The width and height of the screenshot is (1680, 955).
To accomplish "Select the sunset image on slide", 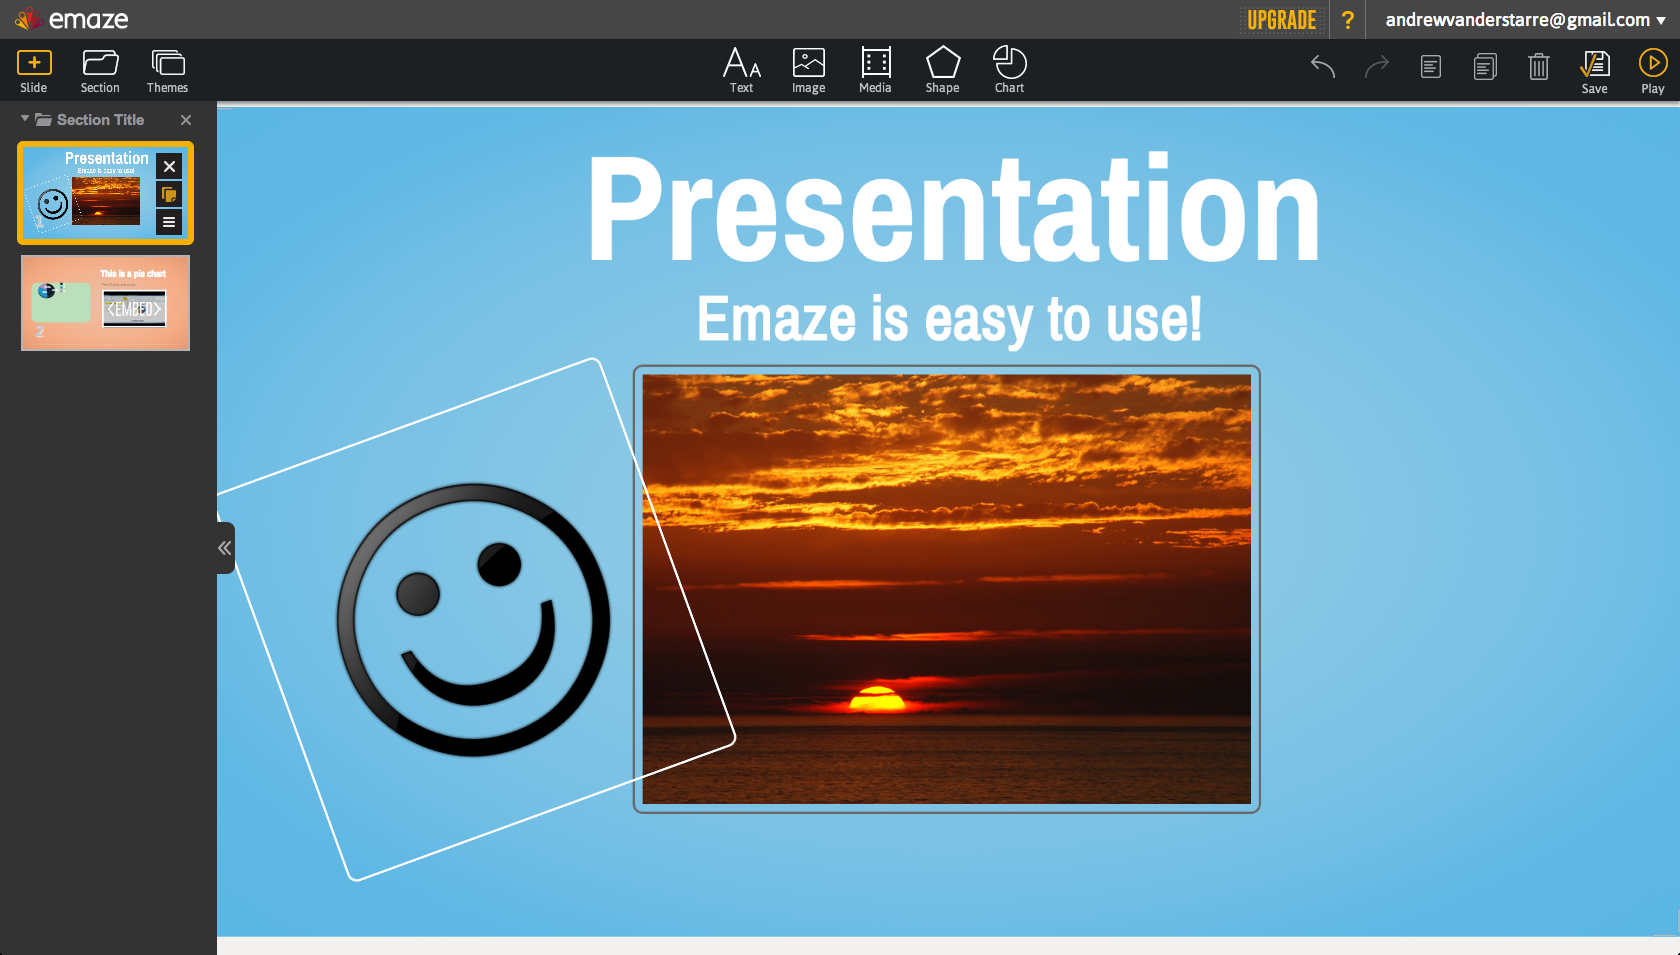I will point(947,589).
